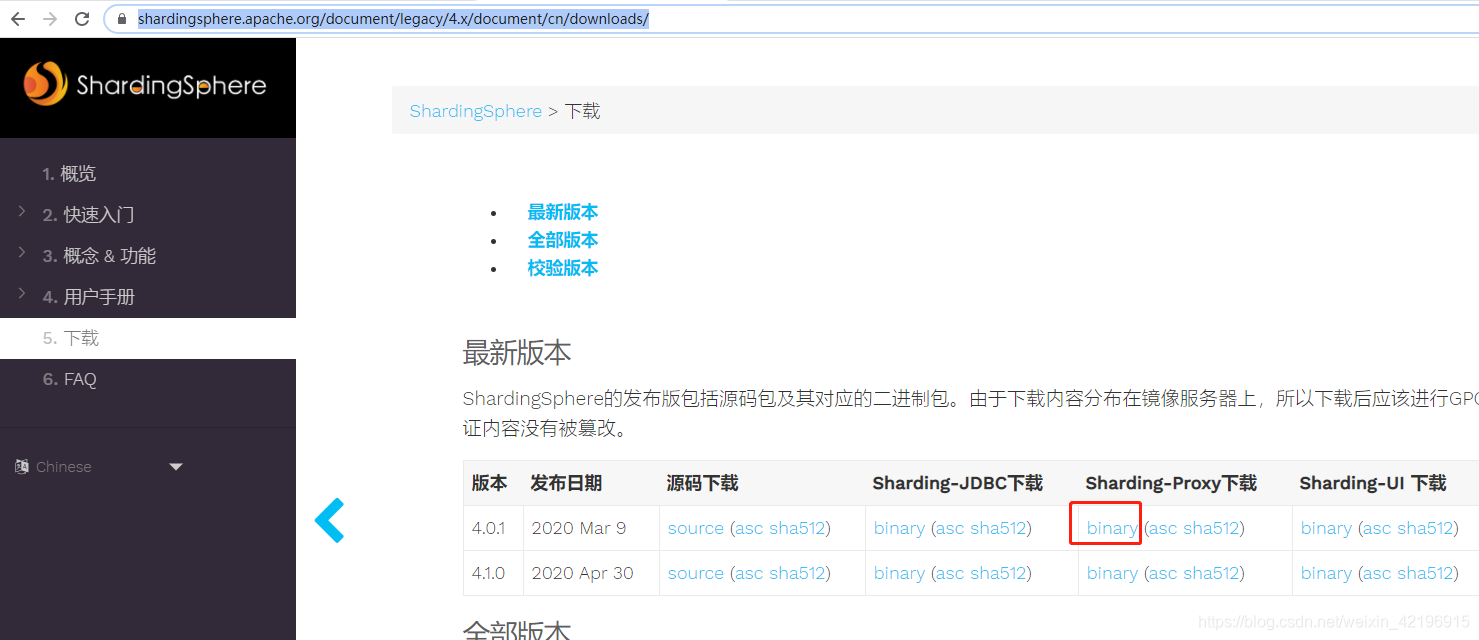Reload the page with refresh icon
This screenshot has width=1479, height=640.
[x=82, y=19]
